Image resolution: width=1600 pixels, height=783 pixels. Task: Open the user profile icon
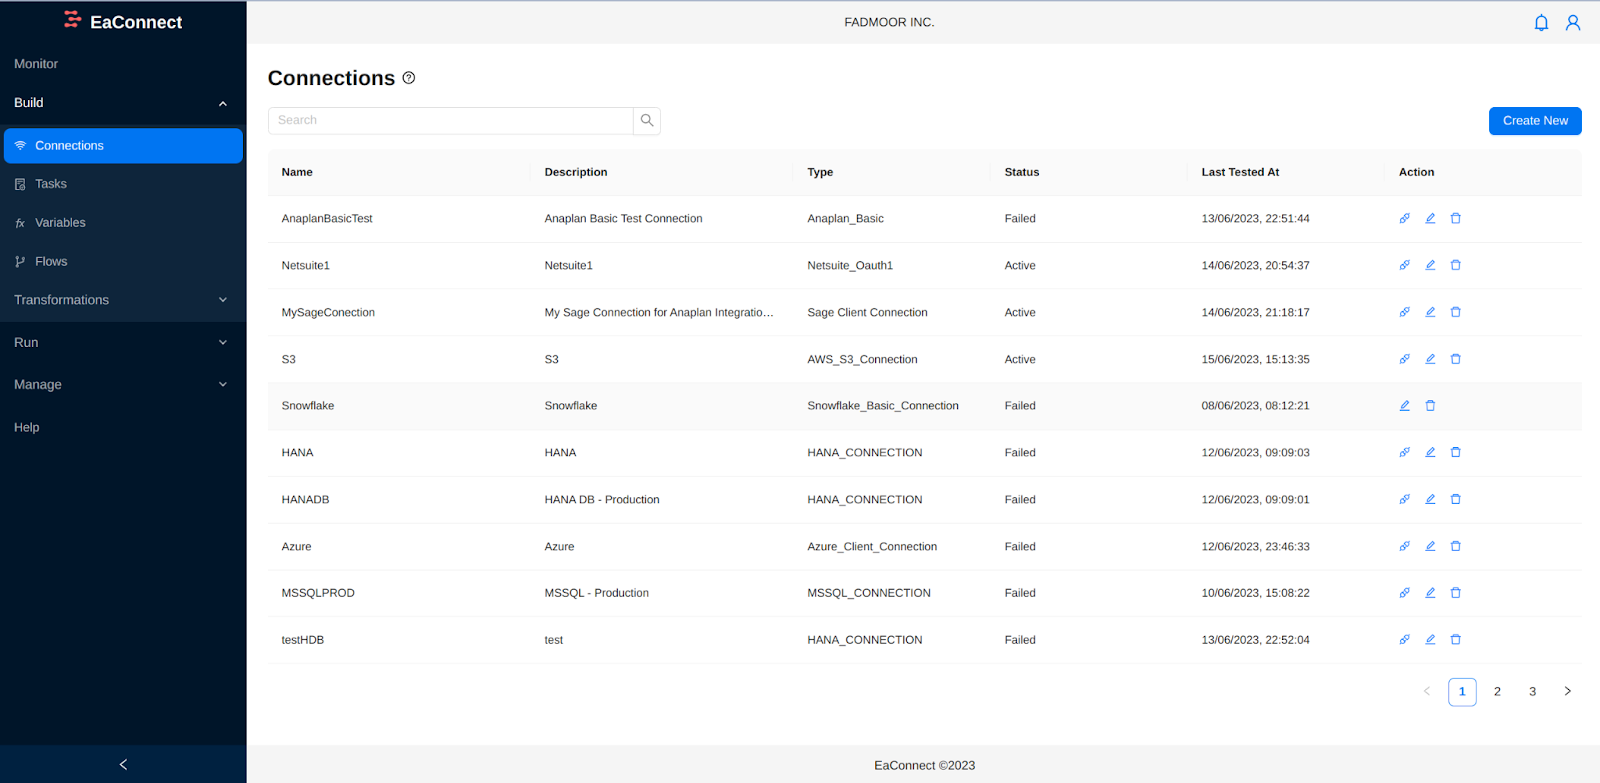(1573, 22)
